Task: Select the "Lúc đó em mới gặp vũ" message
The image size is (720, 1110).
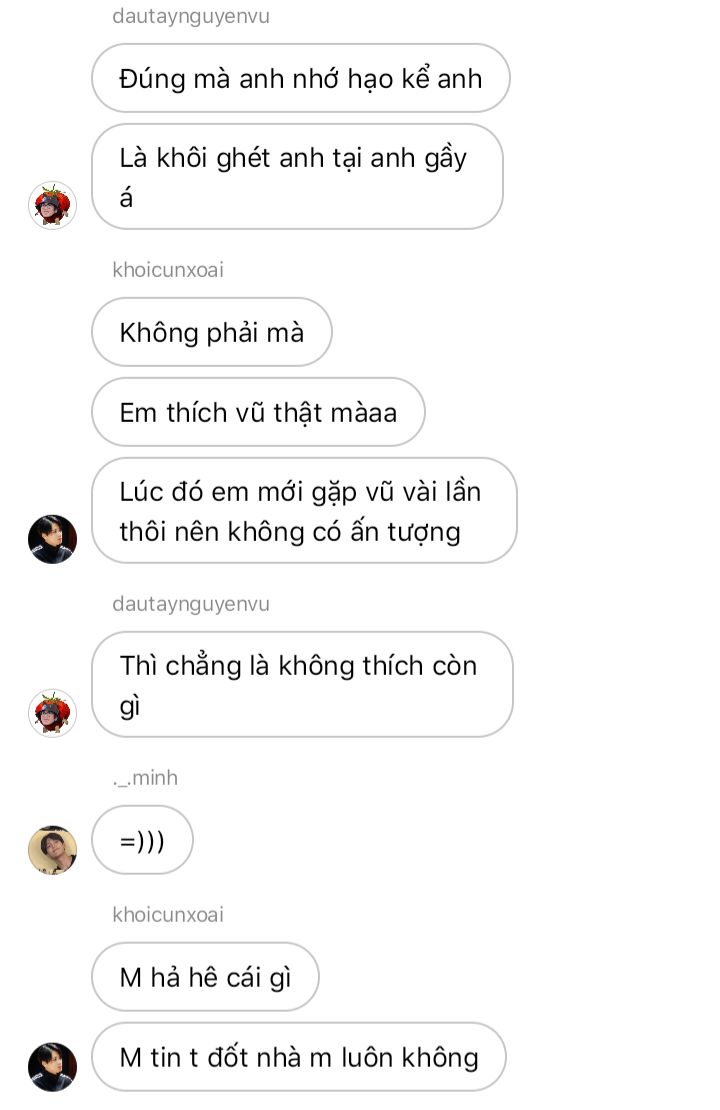Action: (x=304, y=510)
